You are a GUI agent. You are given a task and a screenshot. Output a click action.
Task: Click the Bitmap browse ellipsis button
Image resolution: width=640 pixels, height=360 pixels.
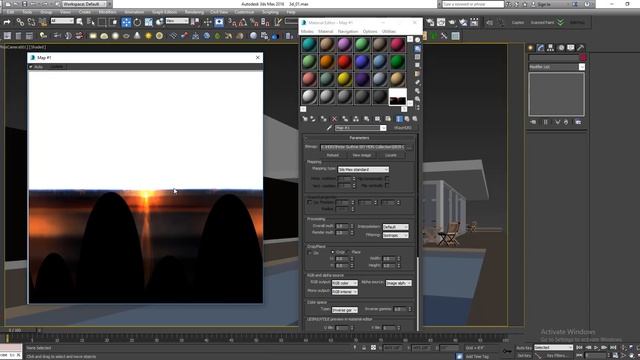(x=409, y=147)
